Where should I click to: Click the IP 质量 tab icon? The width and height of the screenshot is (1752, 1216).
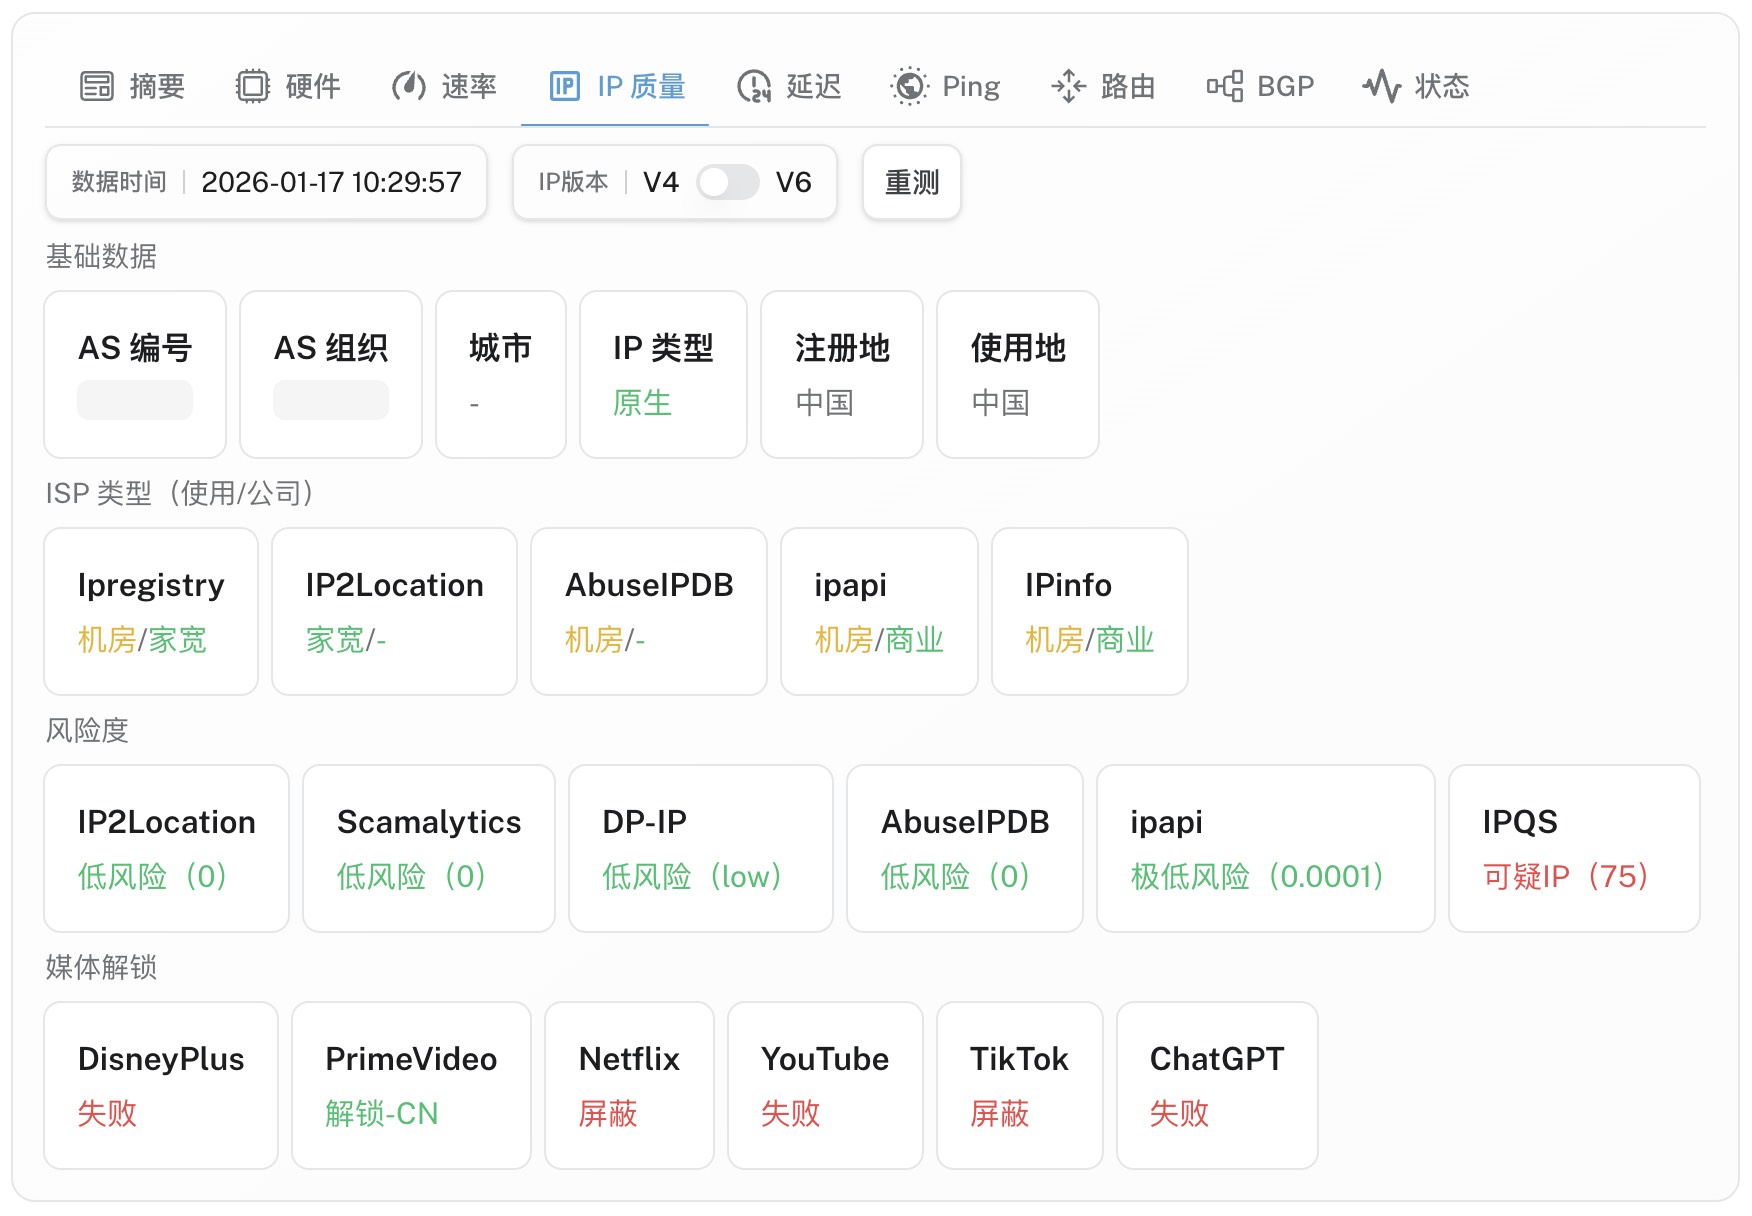(565, 87)
